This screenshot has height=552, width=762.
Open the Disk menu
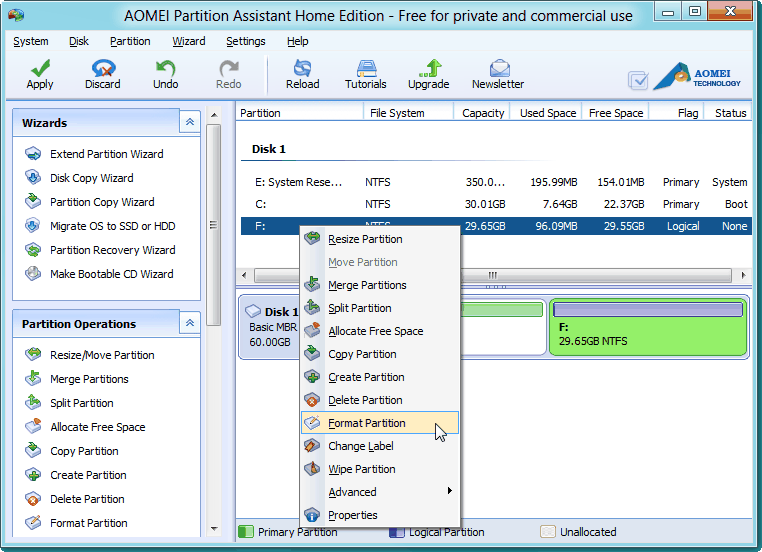79,41
